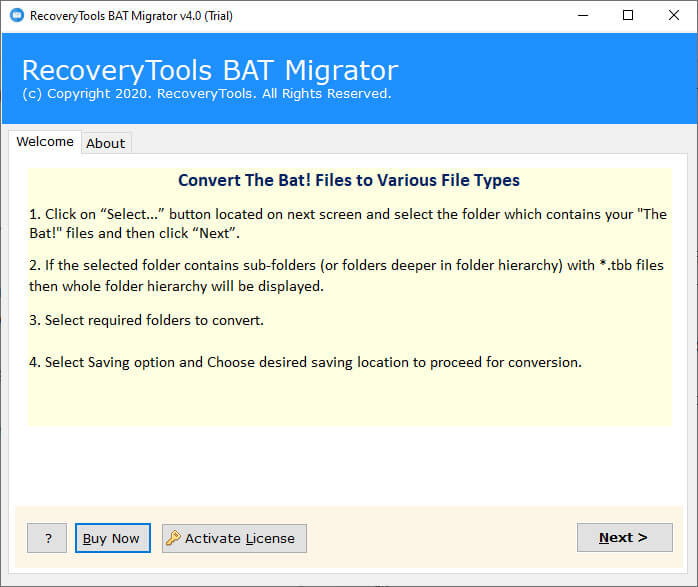Close the BAT Migrator window
The height and width of the screenshot is (587, 698).
point(674,16)
